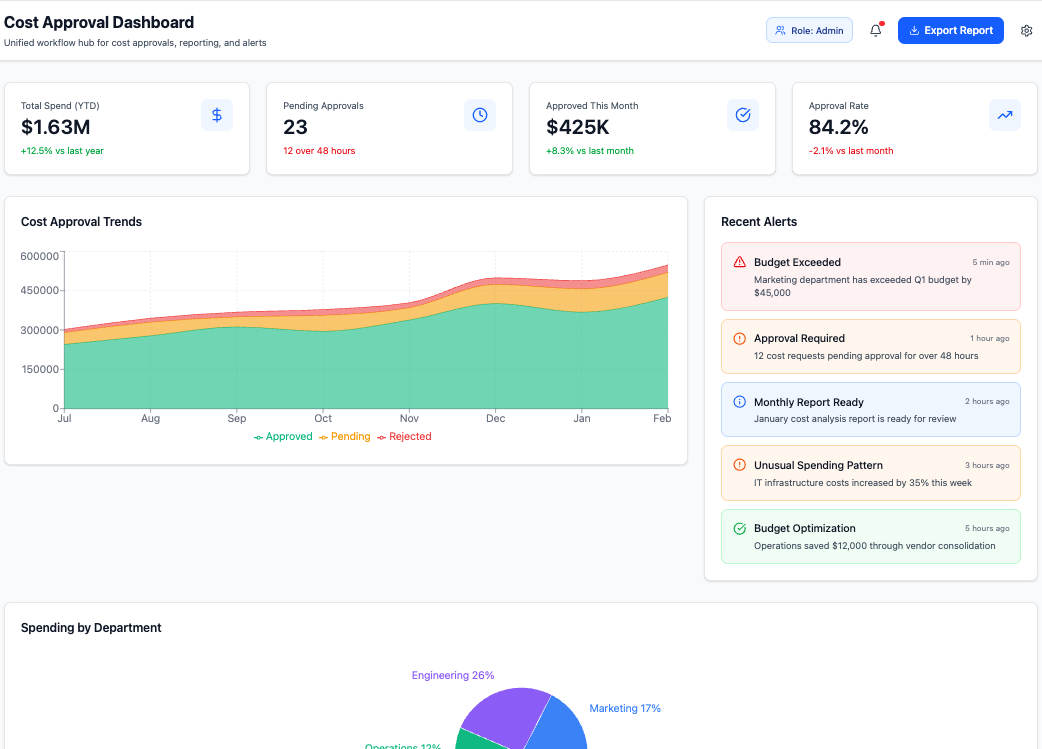Click the red warning triangle on Budget Exceeded alert
This screenshot has width=1042, height=749.
pos(738,262)
